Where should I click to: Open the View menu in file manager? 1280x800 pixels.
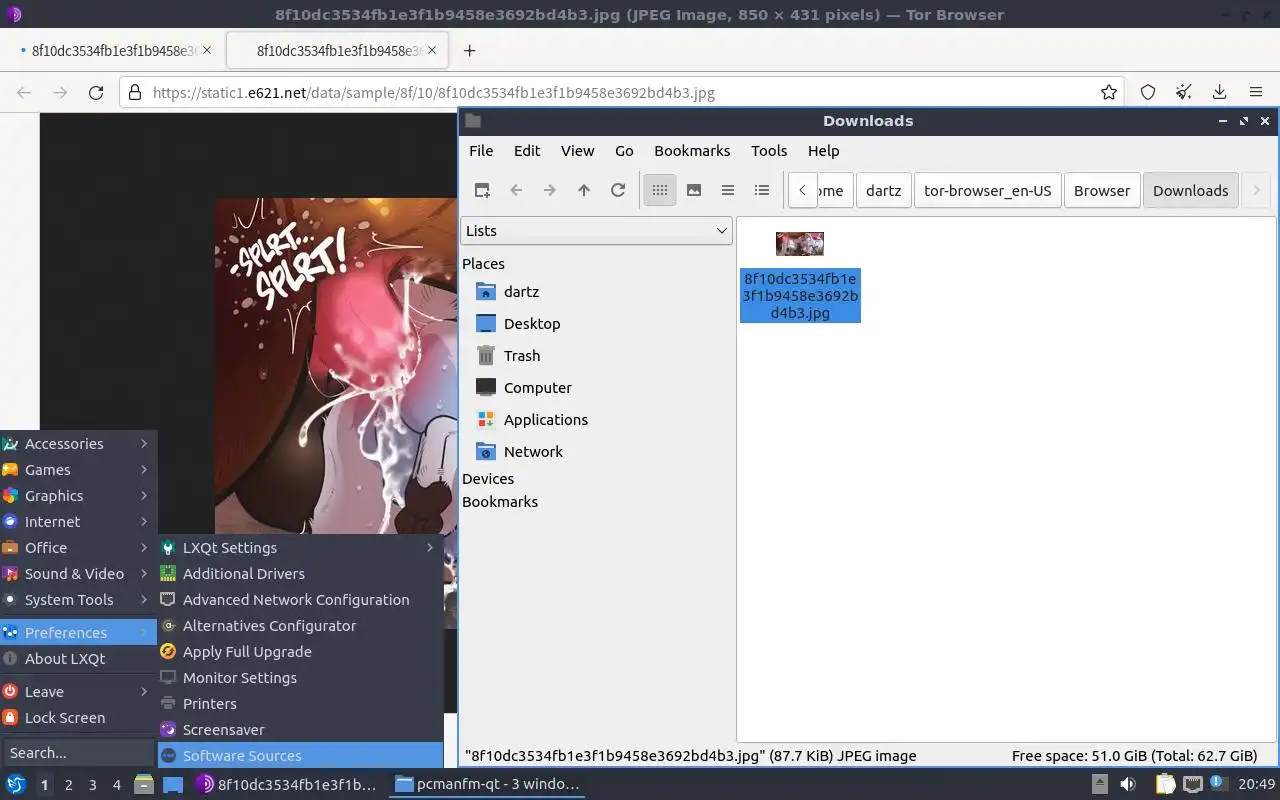coord(577,151)
